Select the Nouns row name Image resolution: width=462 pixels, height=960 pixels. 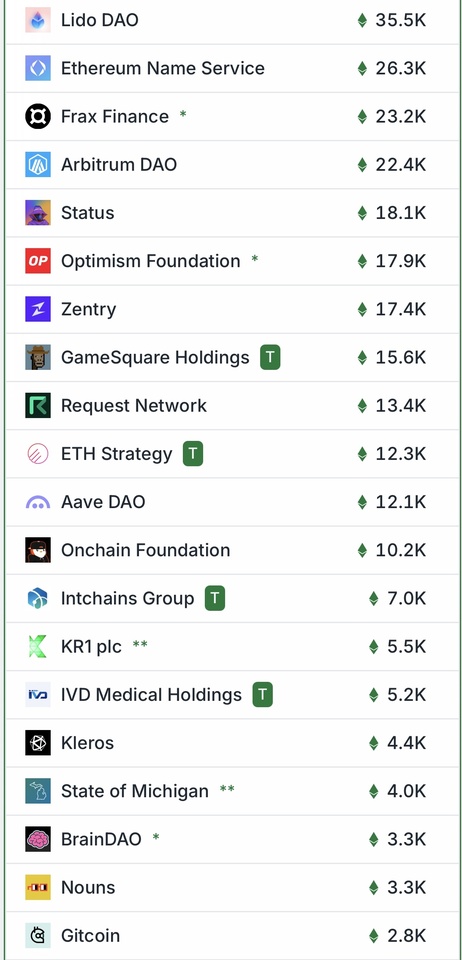pyautogui.click(x=88, y=888)
